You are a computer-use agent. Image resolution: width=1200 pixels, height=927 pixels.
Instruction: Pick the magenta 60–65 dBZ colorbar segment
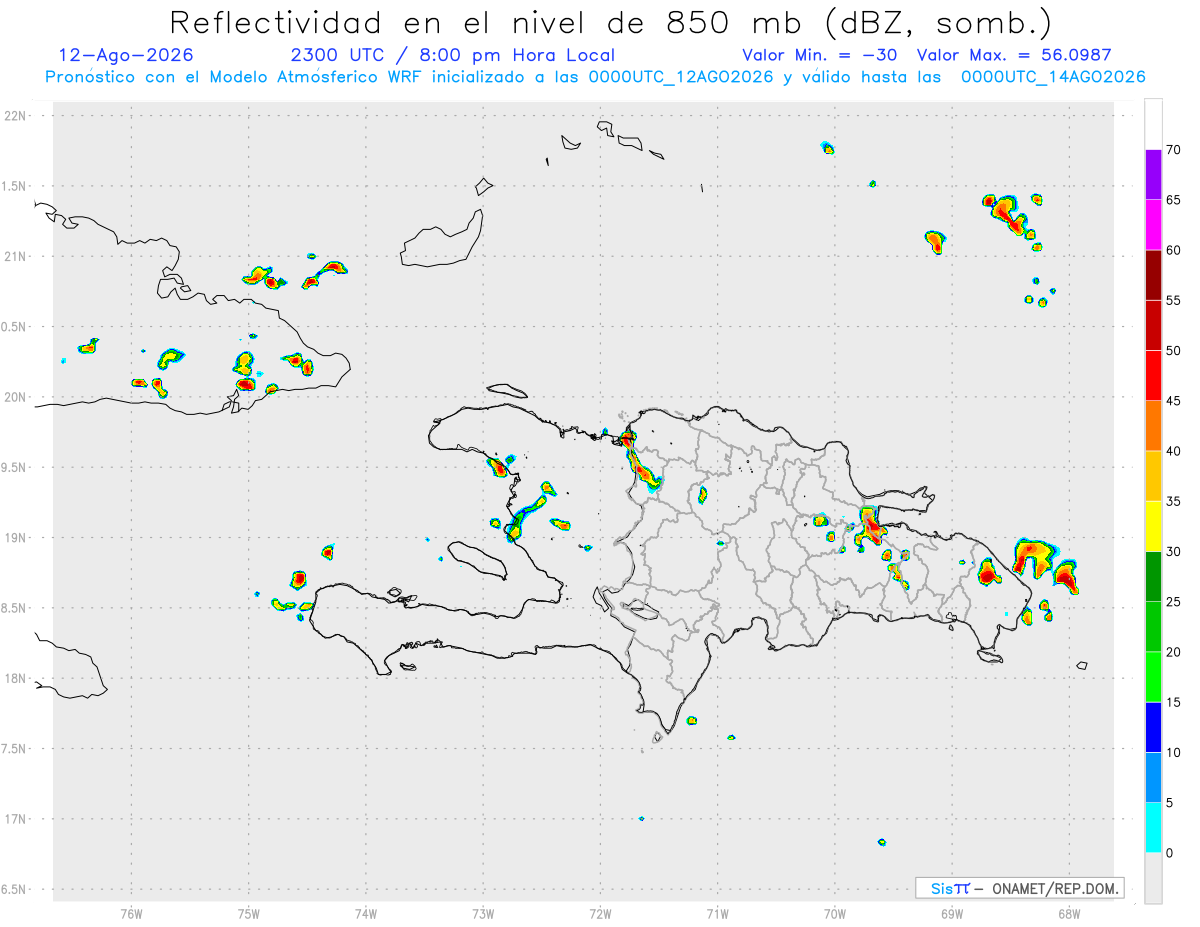coord(1153,224)
